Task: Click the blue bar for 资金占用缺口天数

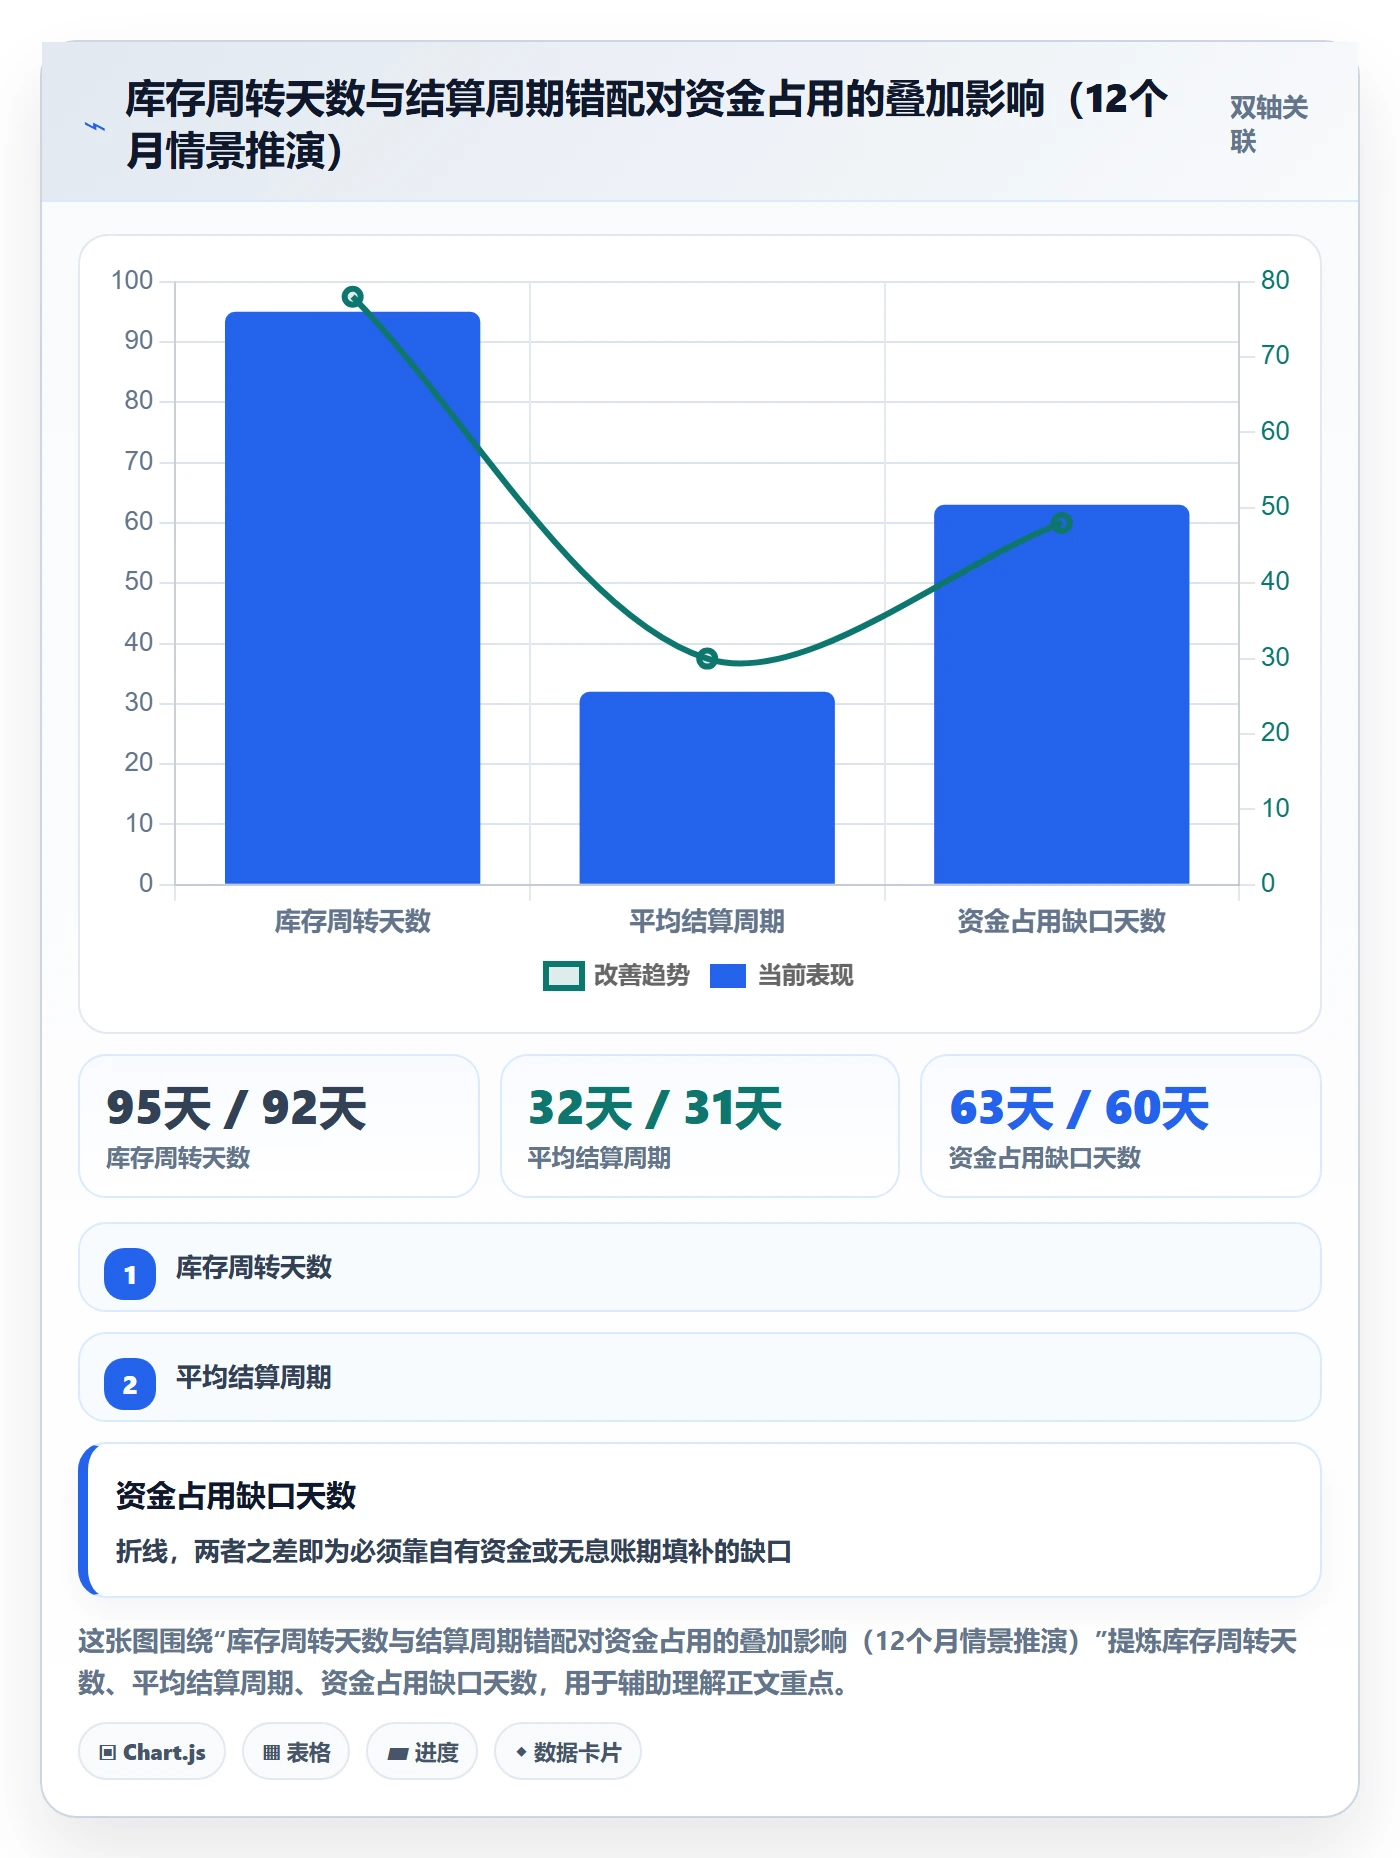Action: [x=1062, y=695]
